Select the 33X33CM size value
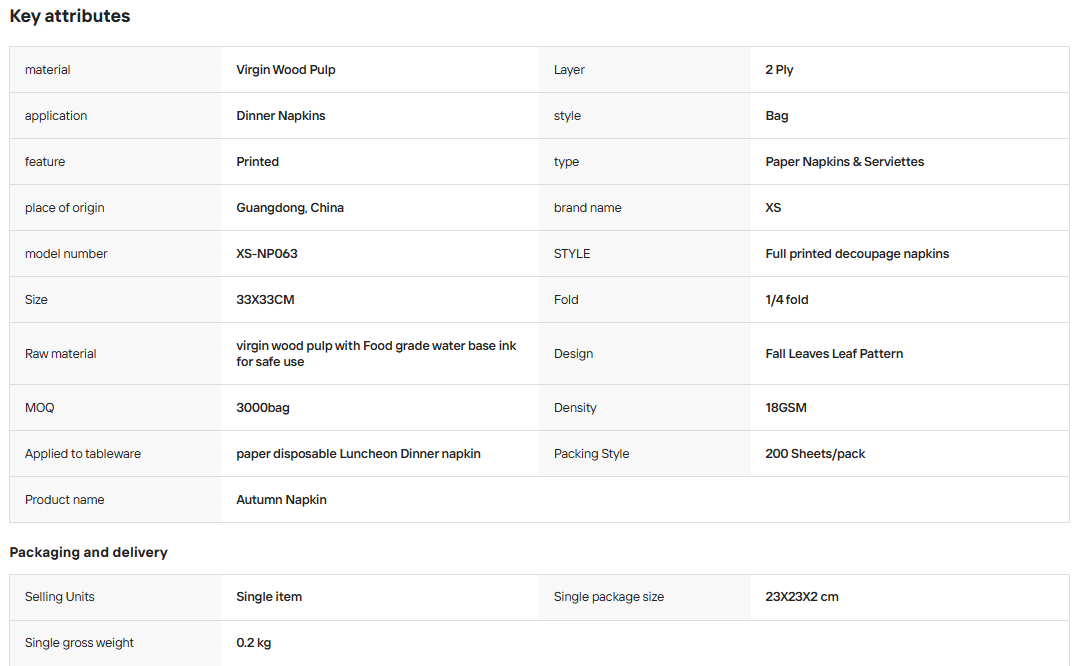Screen dimensions: 1077x666 click(x=265, y=300)
